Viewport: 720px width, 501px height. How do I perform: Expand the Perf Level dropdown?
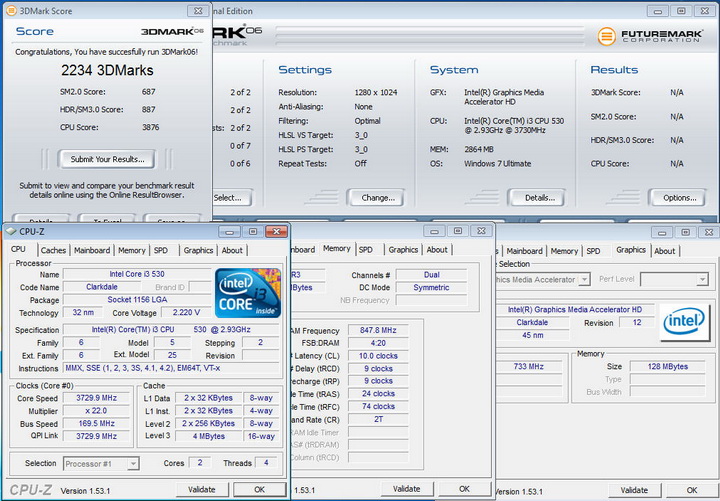[x=674, y=280]
